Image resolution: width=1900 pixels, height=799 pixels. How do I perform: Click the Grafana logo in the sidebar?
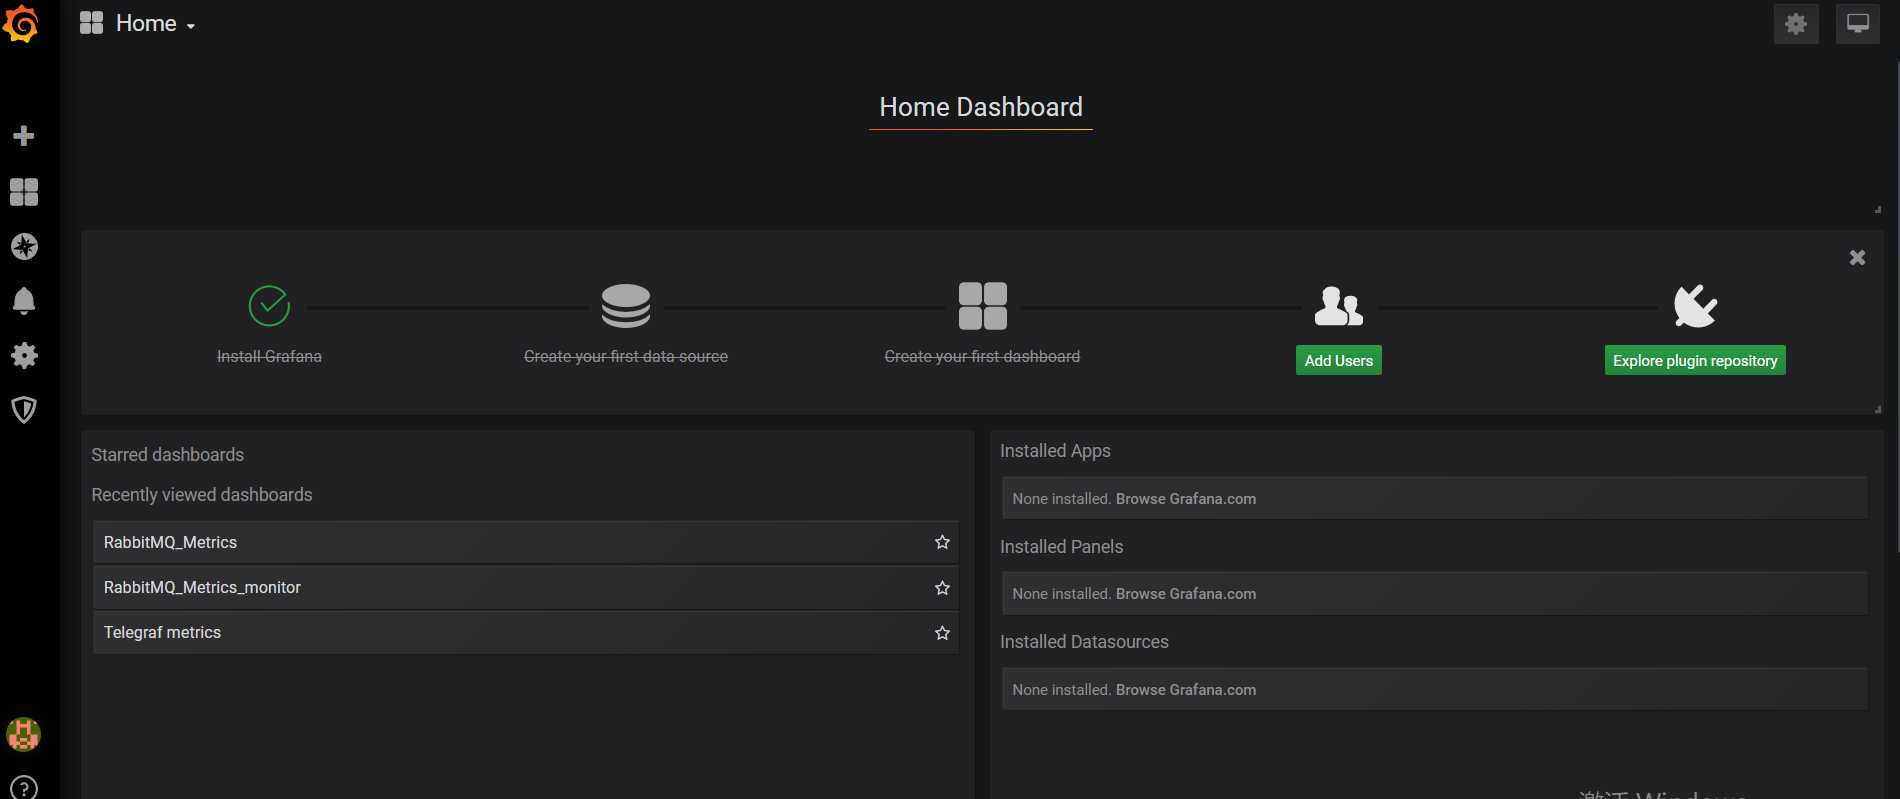pos(21,25)
